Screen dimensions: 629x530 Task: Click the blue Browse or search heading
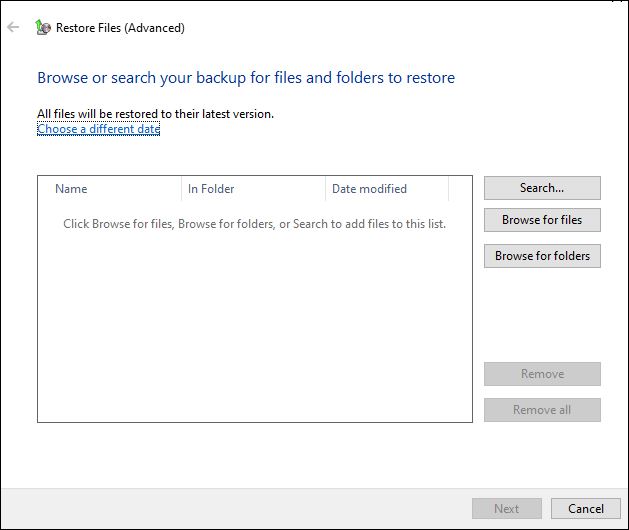click(x=246, y=78)
